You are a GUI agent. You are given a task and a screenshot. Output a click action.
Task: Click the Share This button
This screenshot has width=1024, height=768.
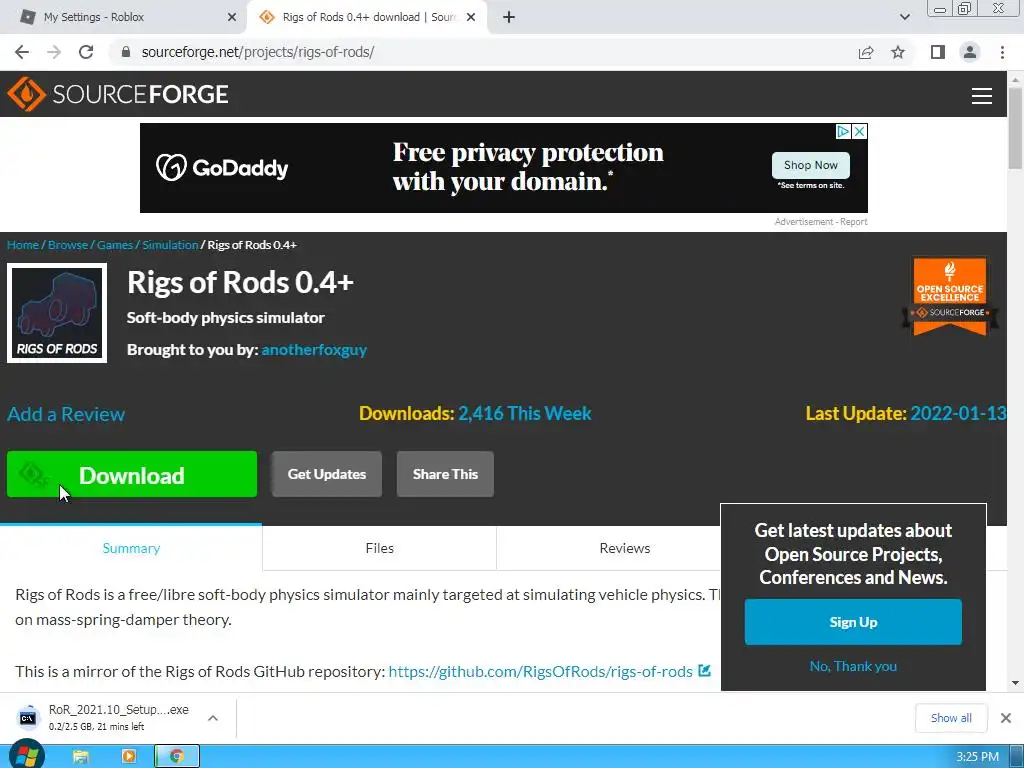[x=445, y=474]
